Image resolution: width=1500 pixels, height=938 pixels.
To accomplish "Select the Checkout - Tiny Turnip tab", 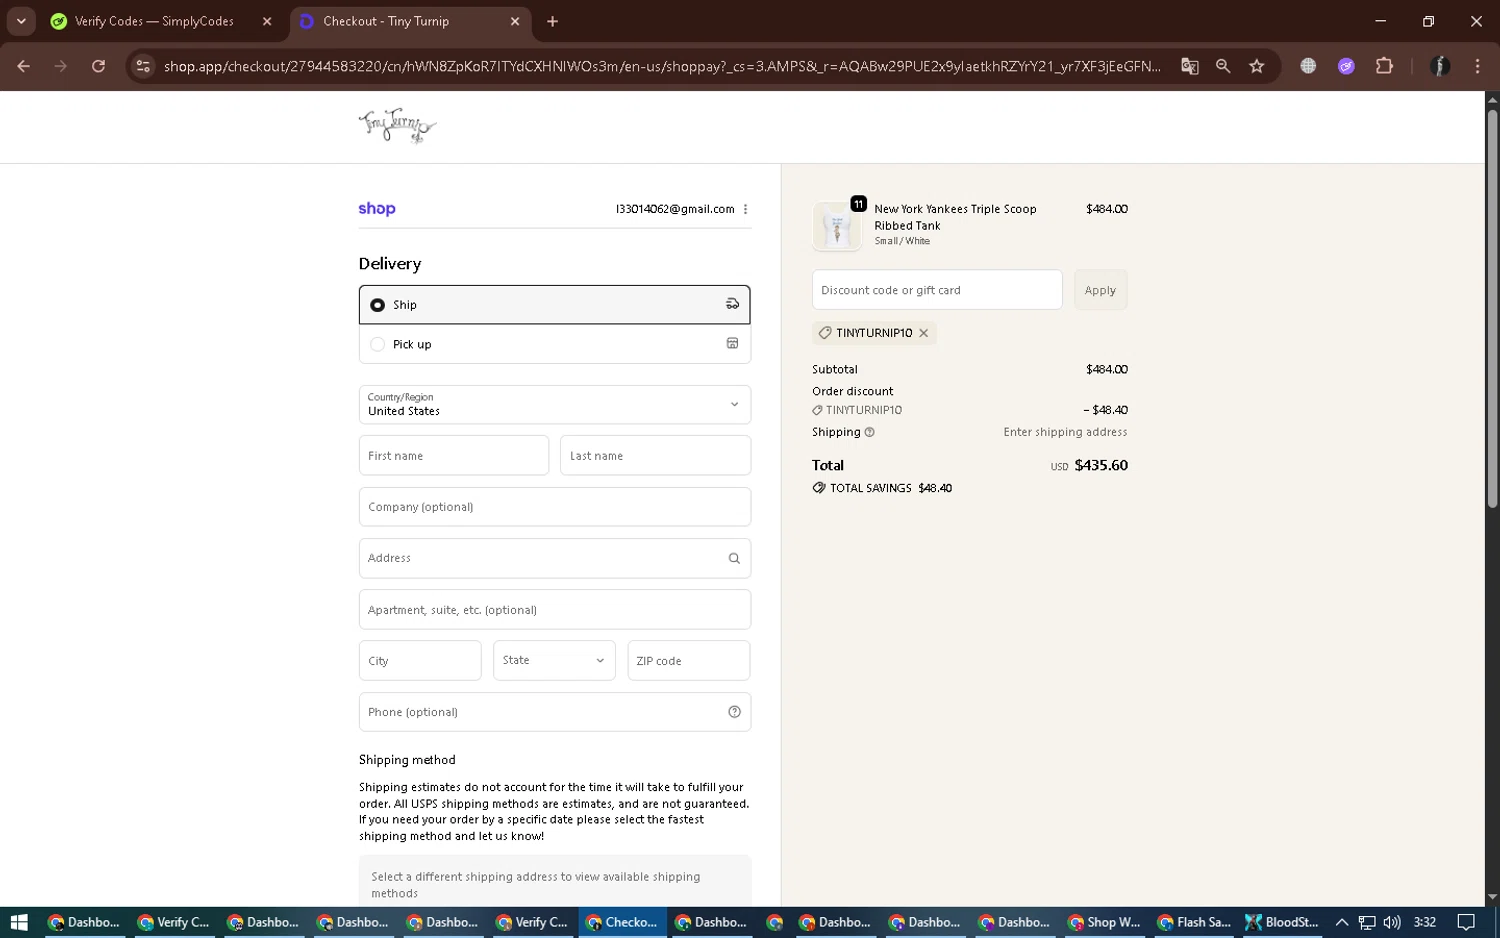I will 386,21.
